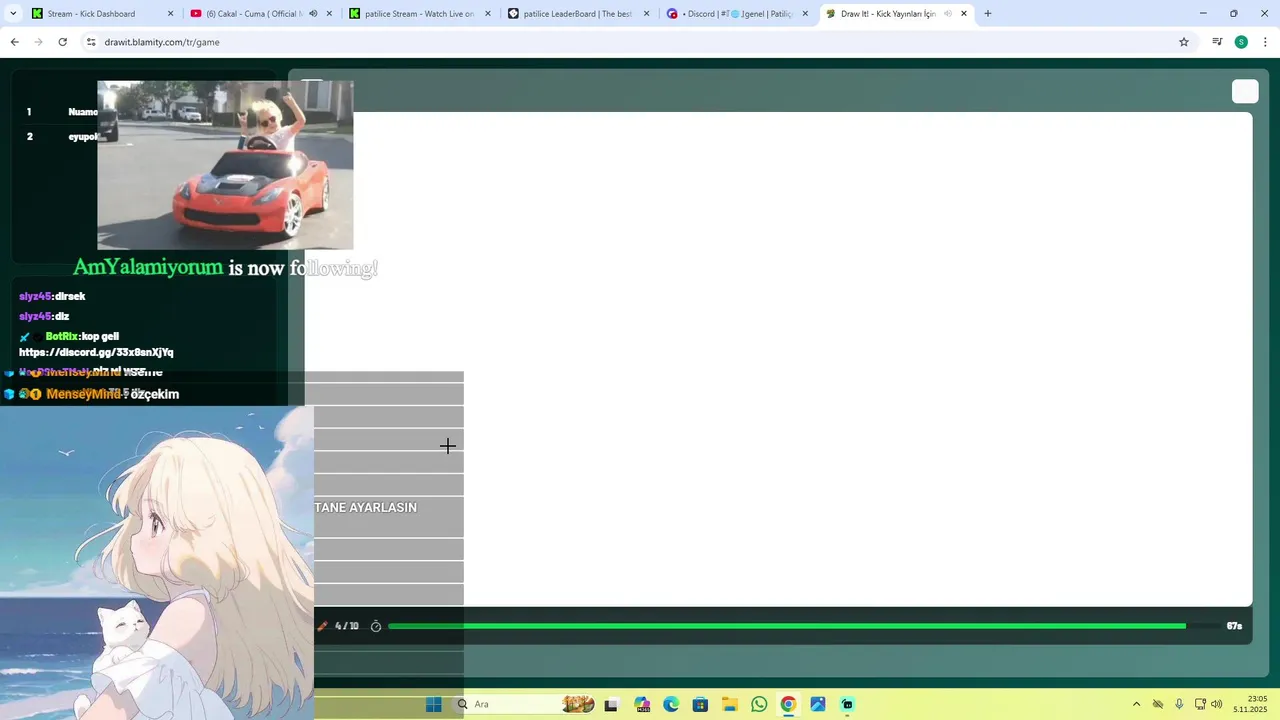Open Task View on the taskbar
The height and width of the screenshot is (720, 1280).
point(611,704)
